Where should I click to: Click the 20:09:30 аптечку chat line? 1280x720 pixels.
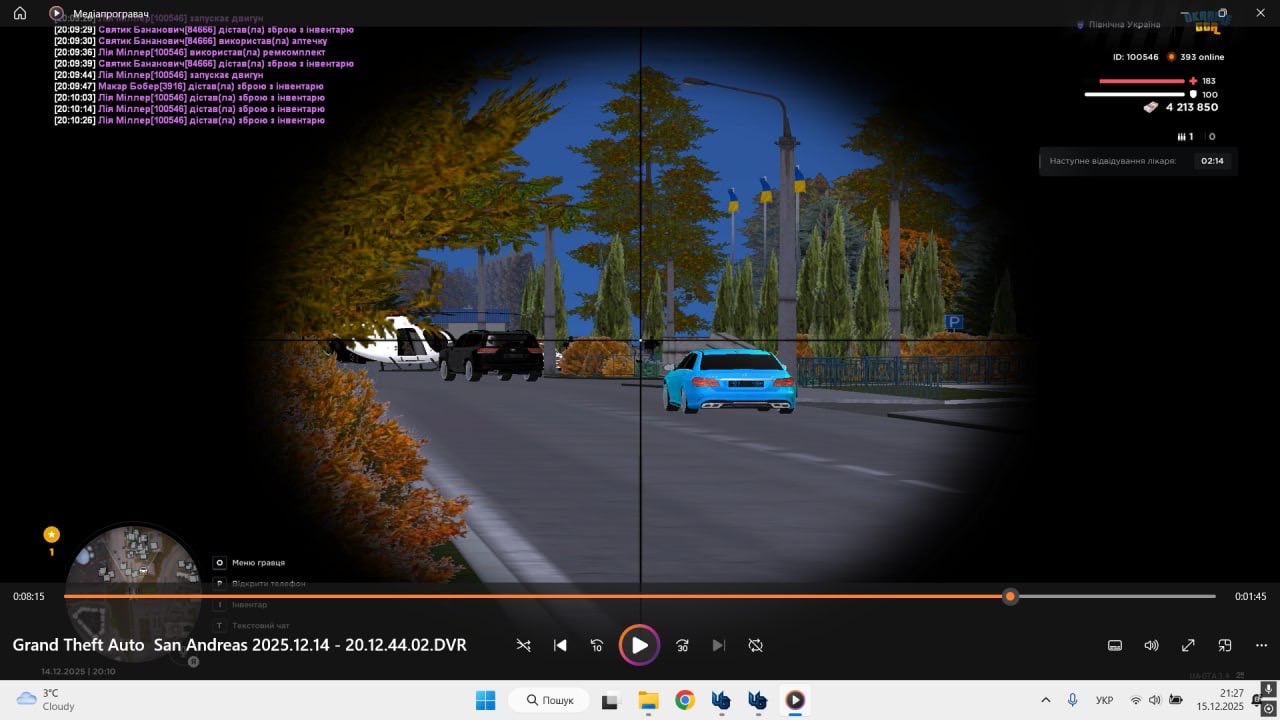pos(191,41)
